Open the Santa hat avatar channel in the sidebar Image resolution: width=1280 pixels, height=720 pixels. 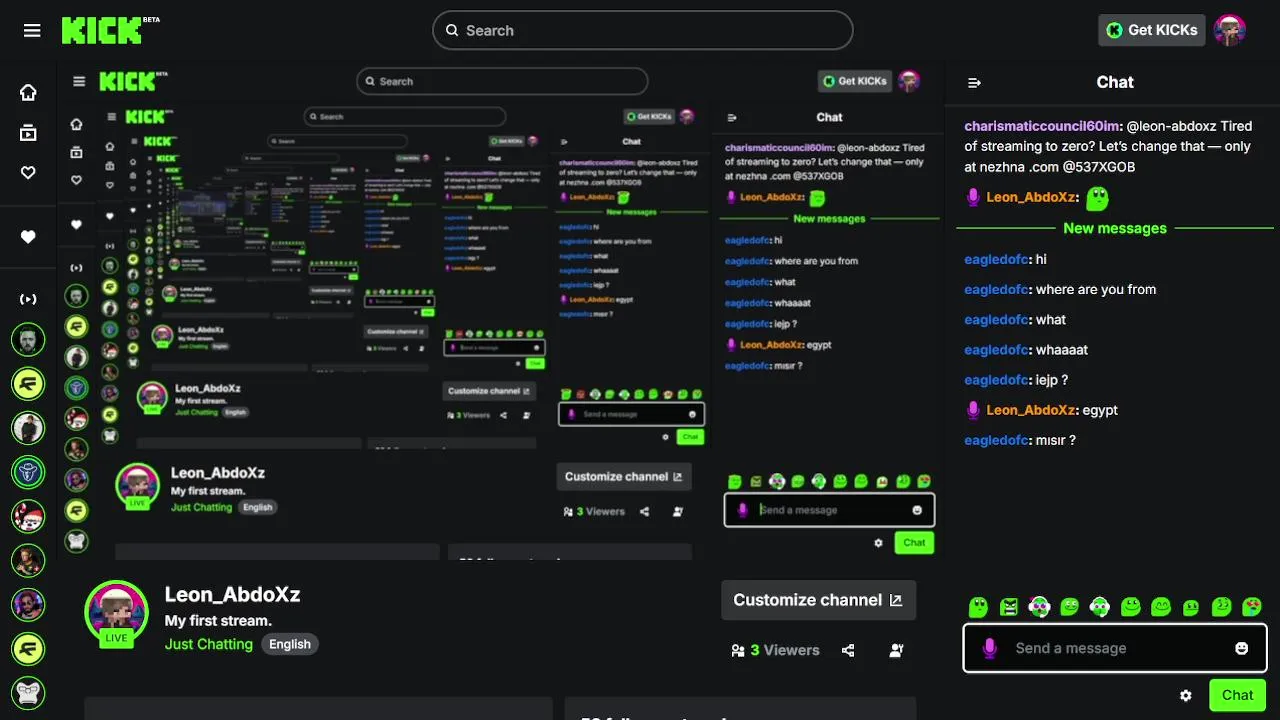(28, 516)
